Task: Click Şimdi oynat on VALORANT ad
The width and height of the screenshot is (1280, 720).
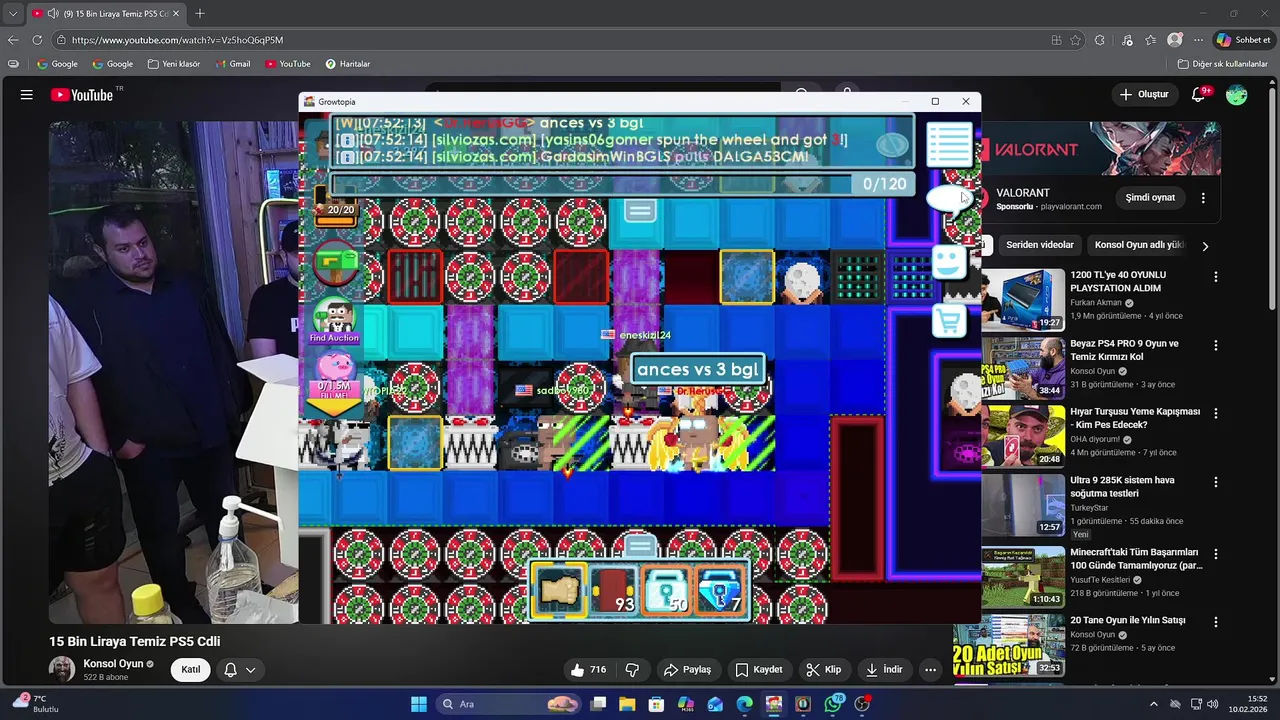Action: point(1150,198)
